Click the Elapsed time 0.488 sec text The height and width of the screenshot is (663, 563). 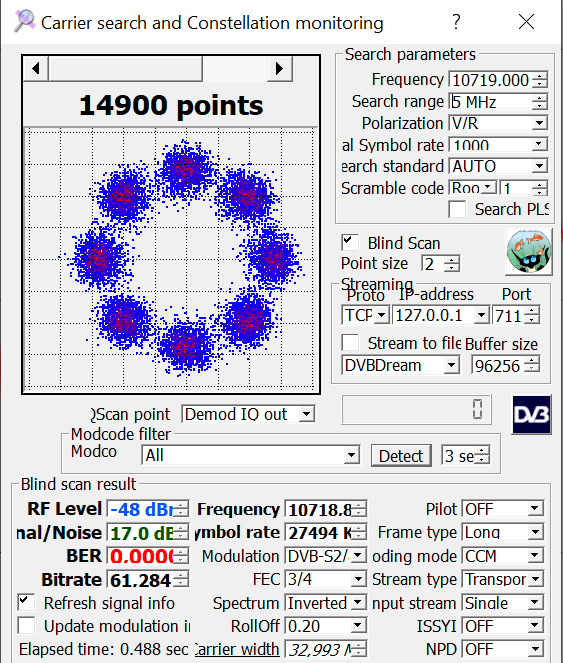(104, 649)
